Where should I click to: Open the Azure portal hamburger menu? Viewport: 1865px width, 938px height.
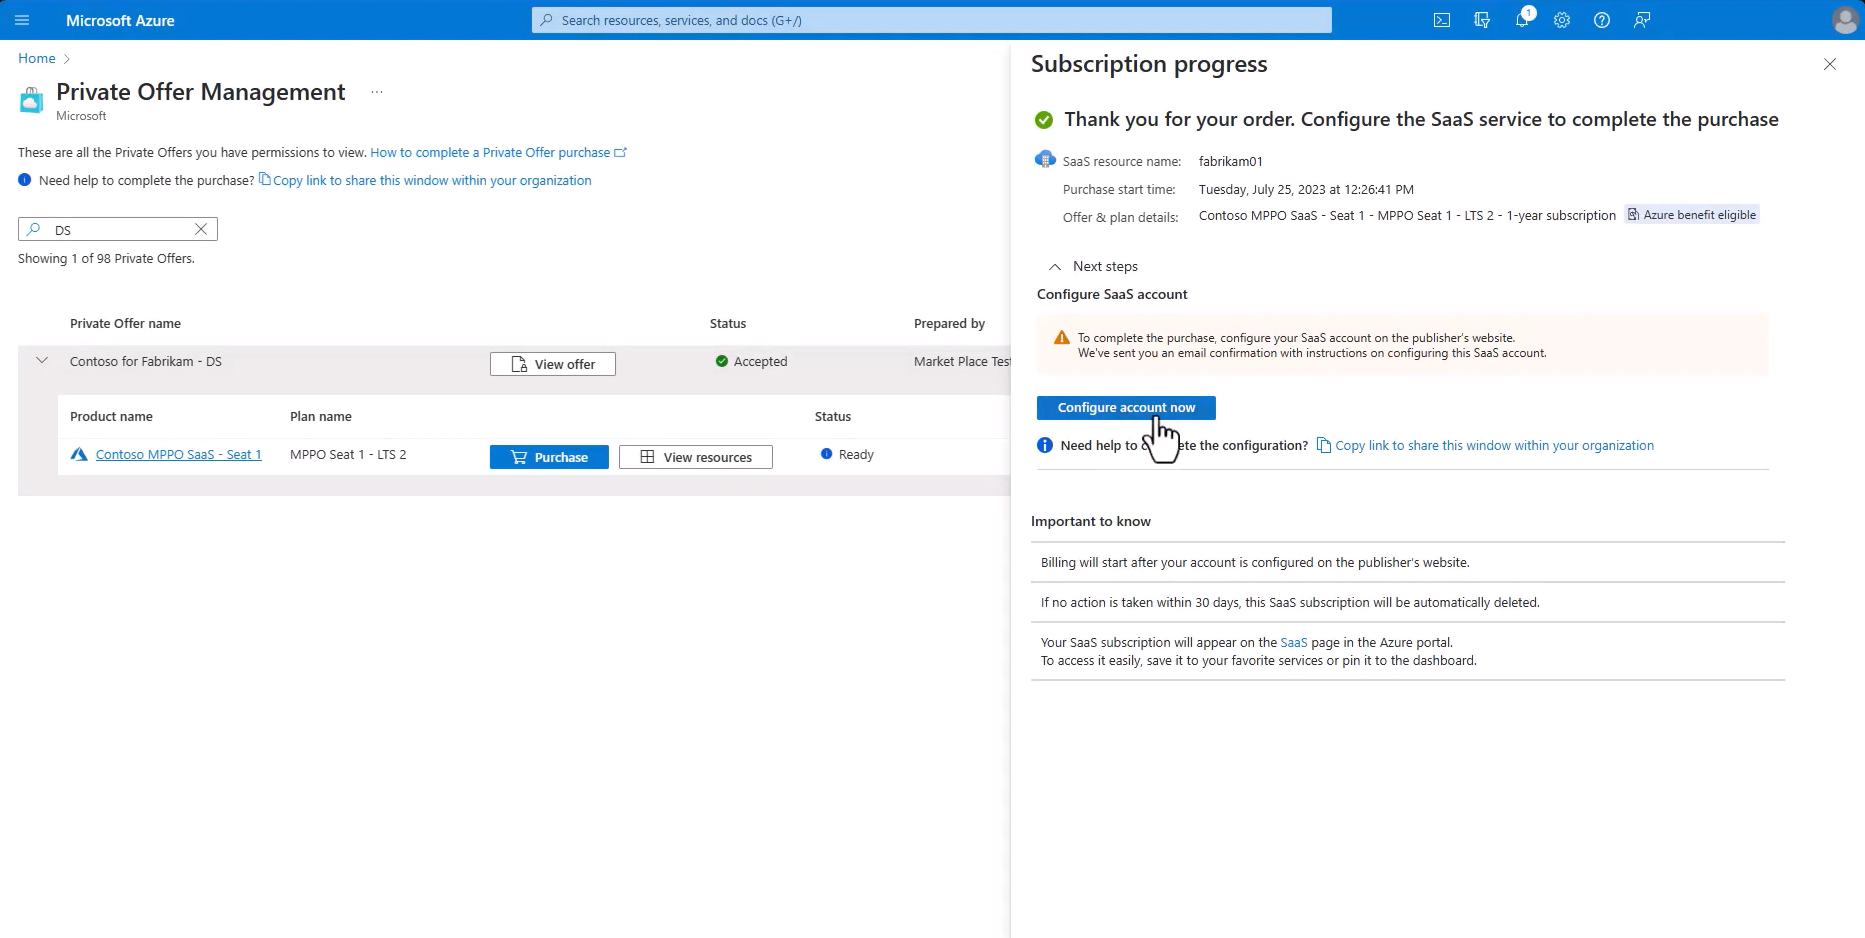tap(22, 20)
